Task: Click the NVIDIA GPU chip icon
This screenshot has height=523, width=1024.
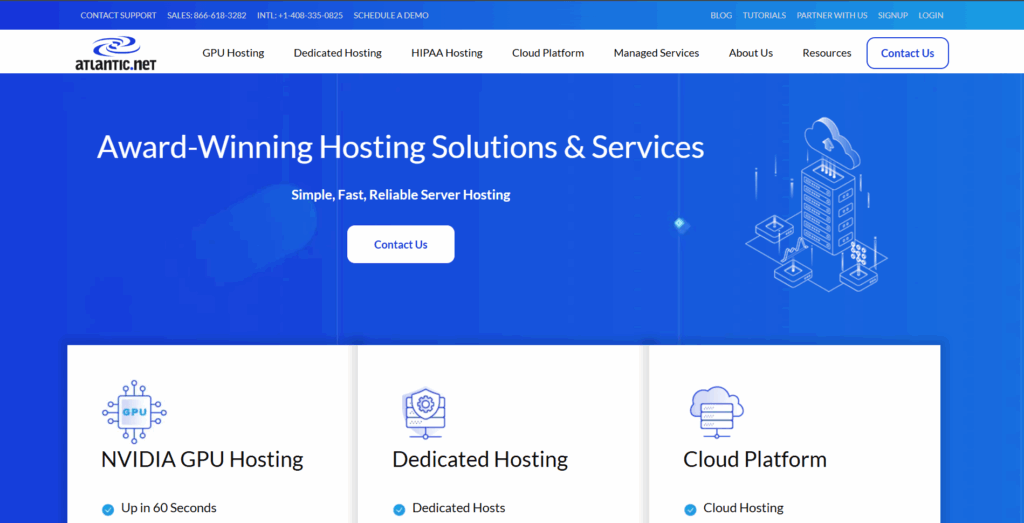Action: point(134,411)
